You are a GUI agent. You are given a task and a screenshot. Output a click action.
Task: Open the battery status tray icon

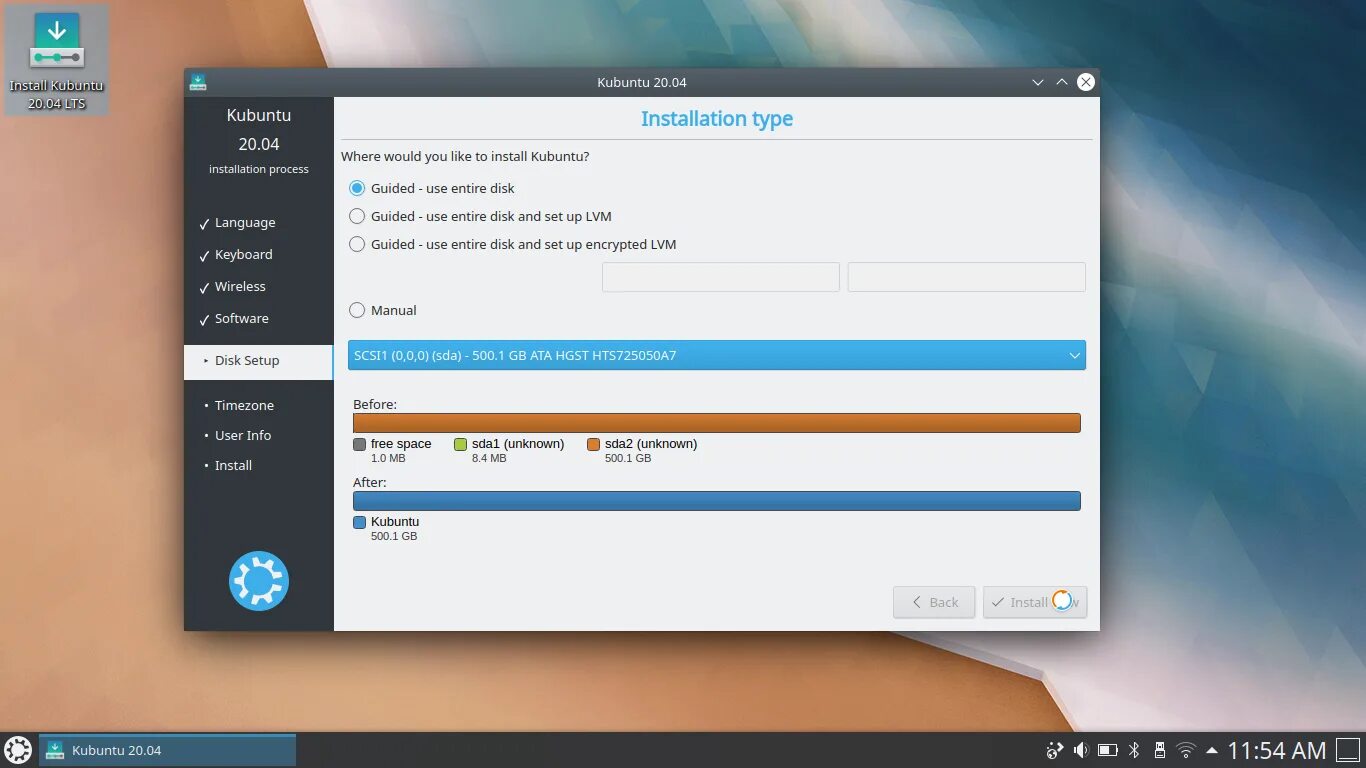click(x=1107, y=750)
